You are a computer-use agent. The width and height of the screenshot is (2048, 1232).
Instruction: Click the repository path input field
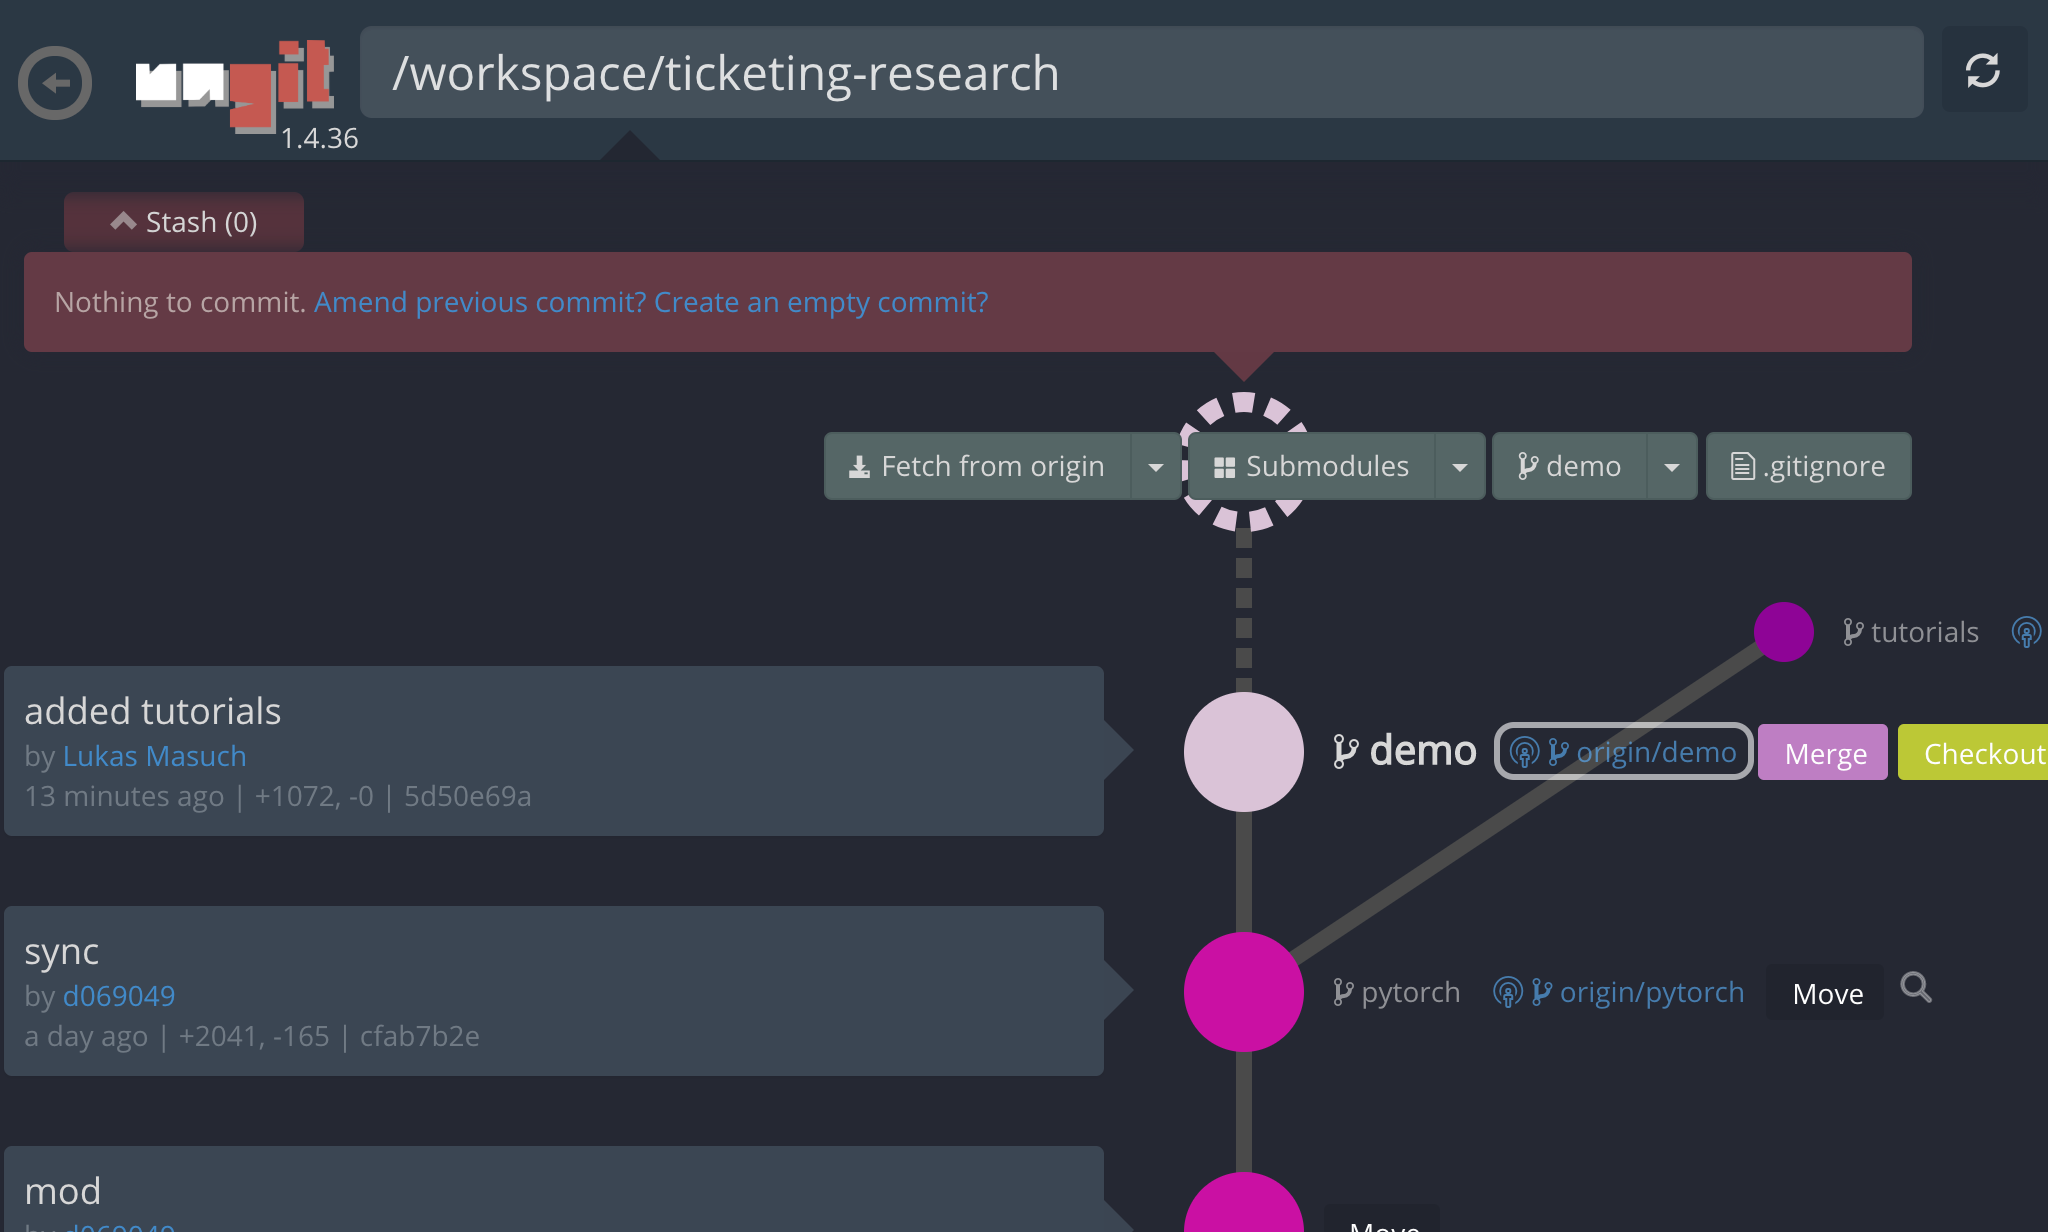[x=1140, y=73]
